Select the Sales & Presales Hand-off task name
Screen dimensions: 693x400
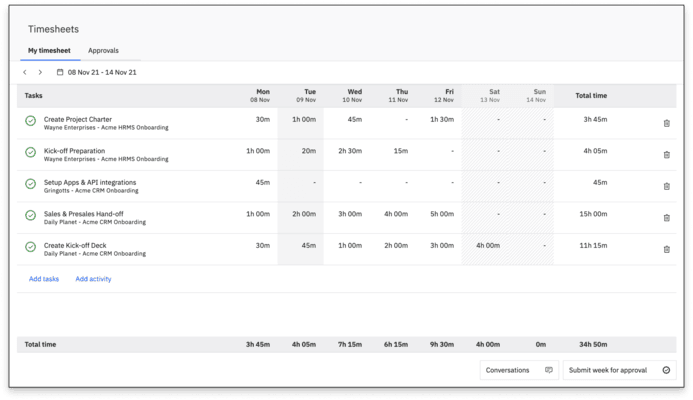coord(84,214)
